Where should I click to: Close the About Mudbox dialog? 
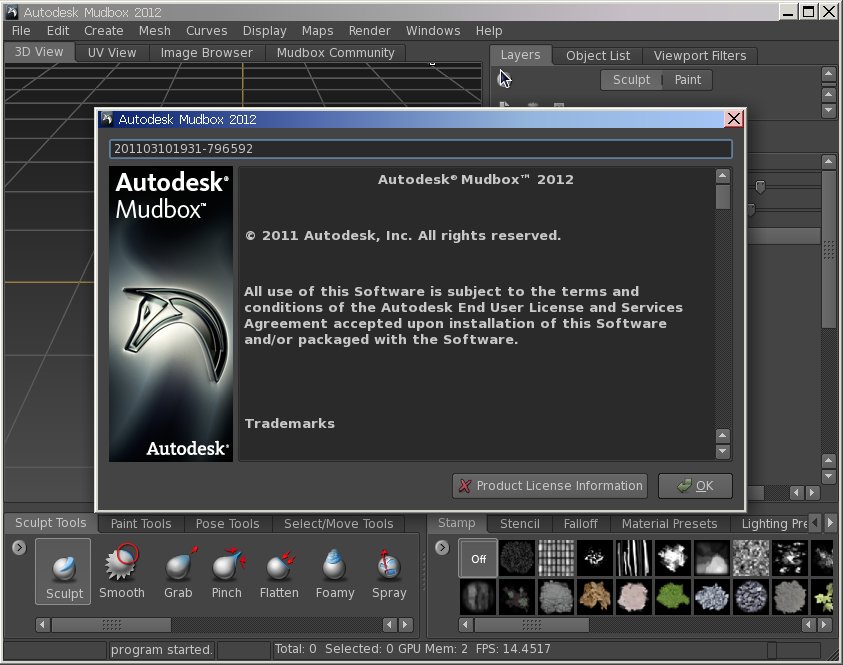[x=733, y=119]
